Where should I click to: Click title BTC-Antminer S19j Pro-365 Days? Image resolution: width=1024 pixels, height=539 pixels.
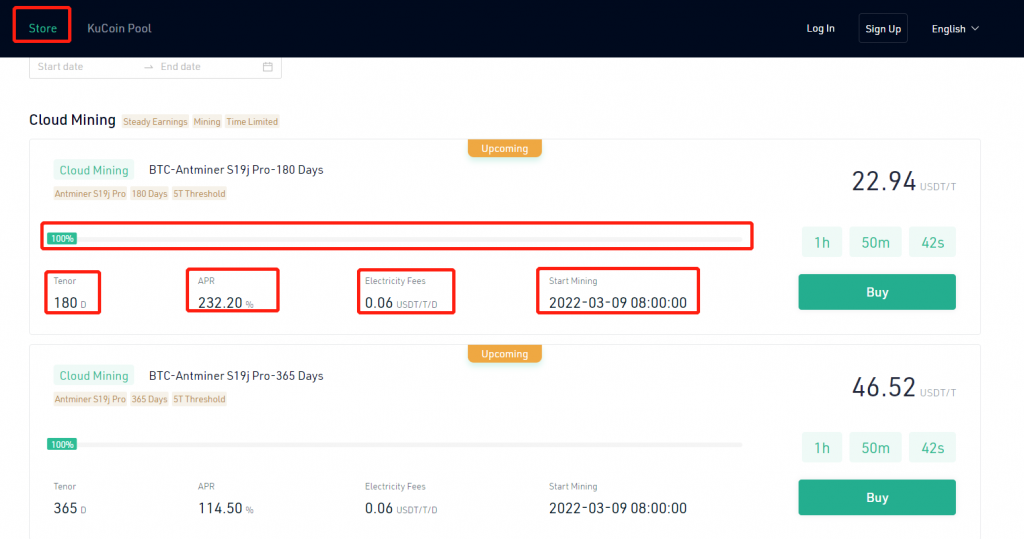click(236, 376)
